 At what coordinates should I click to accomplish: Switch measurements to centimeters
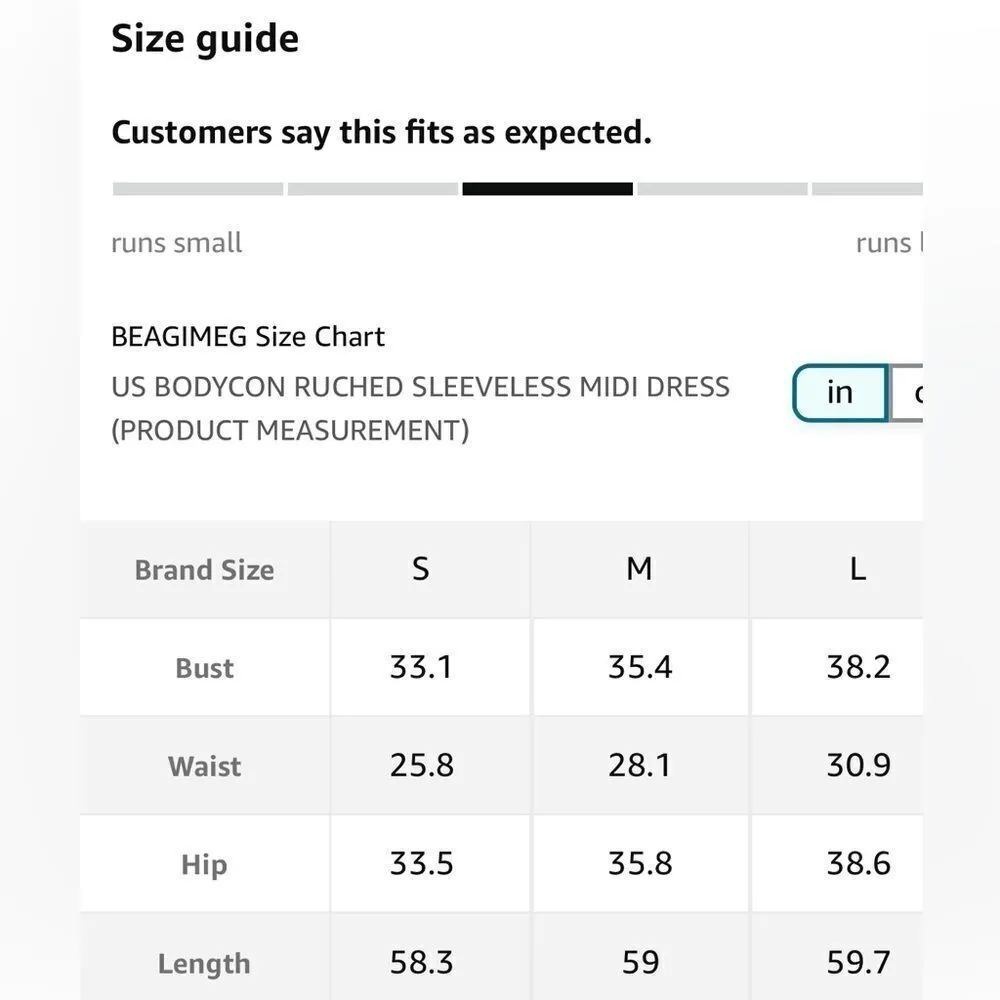(x=913, y=393)
